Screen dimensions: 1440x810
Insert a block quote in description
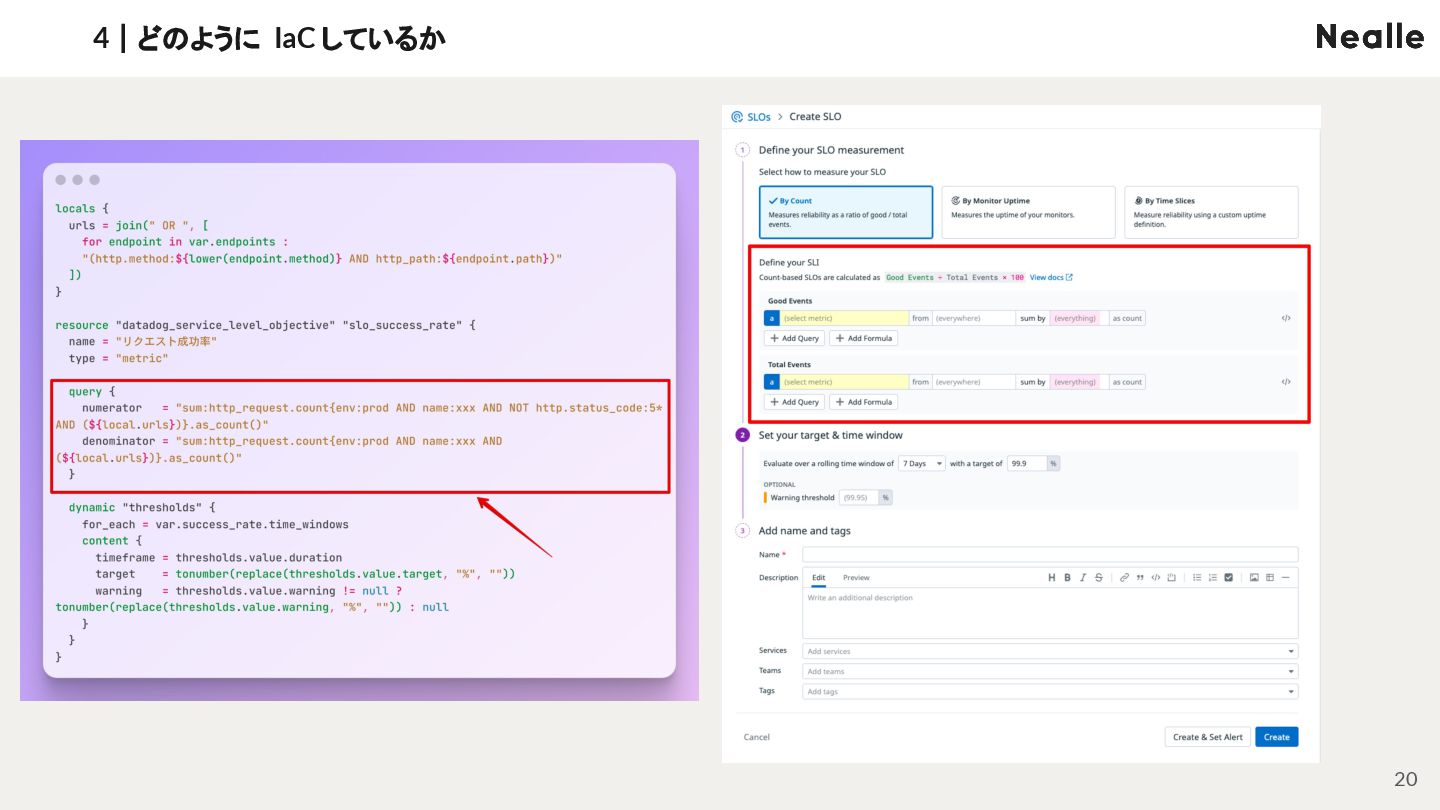click(x=1140, y=577)
